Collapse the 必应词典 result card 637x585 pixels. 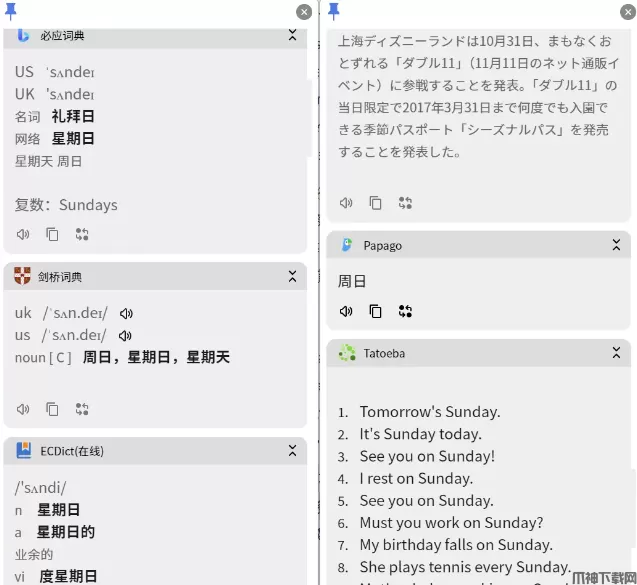pyautogui.click(x=292, y=35)
